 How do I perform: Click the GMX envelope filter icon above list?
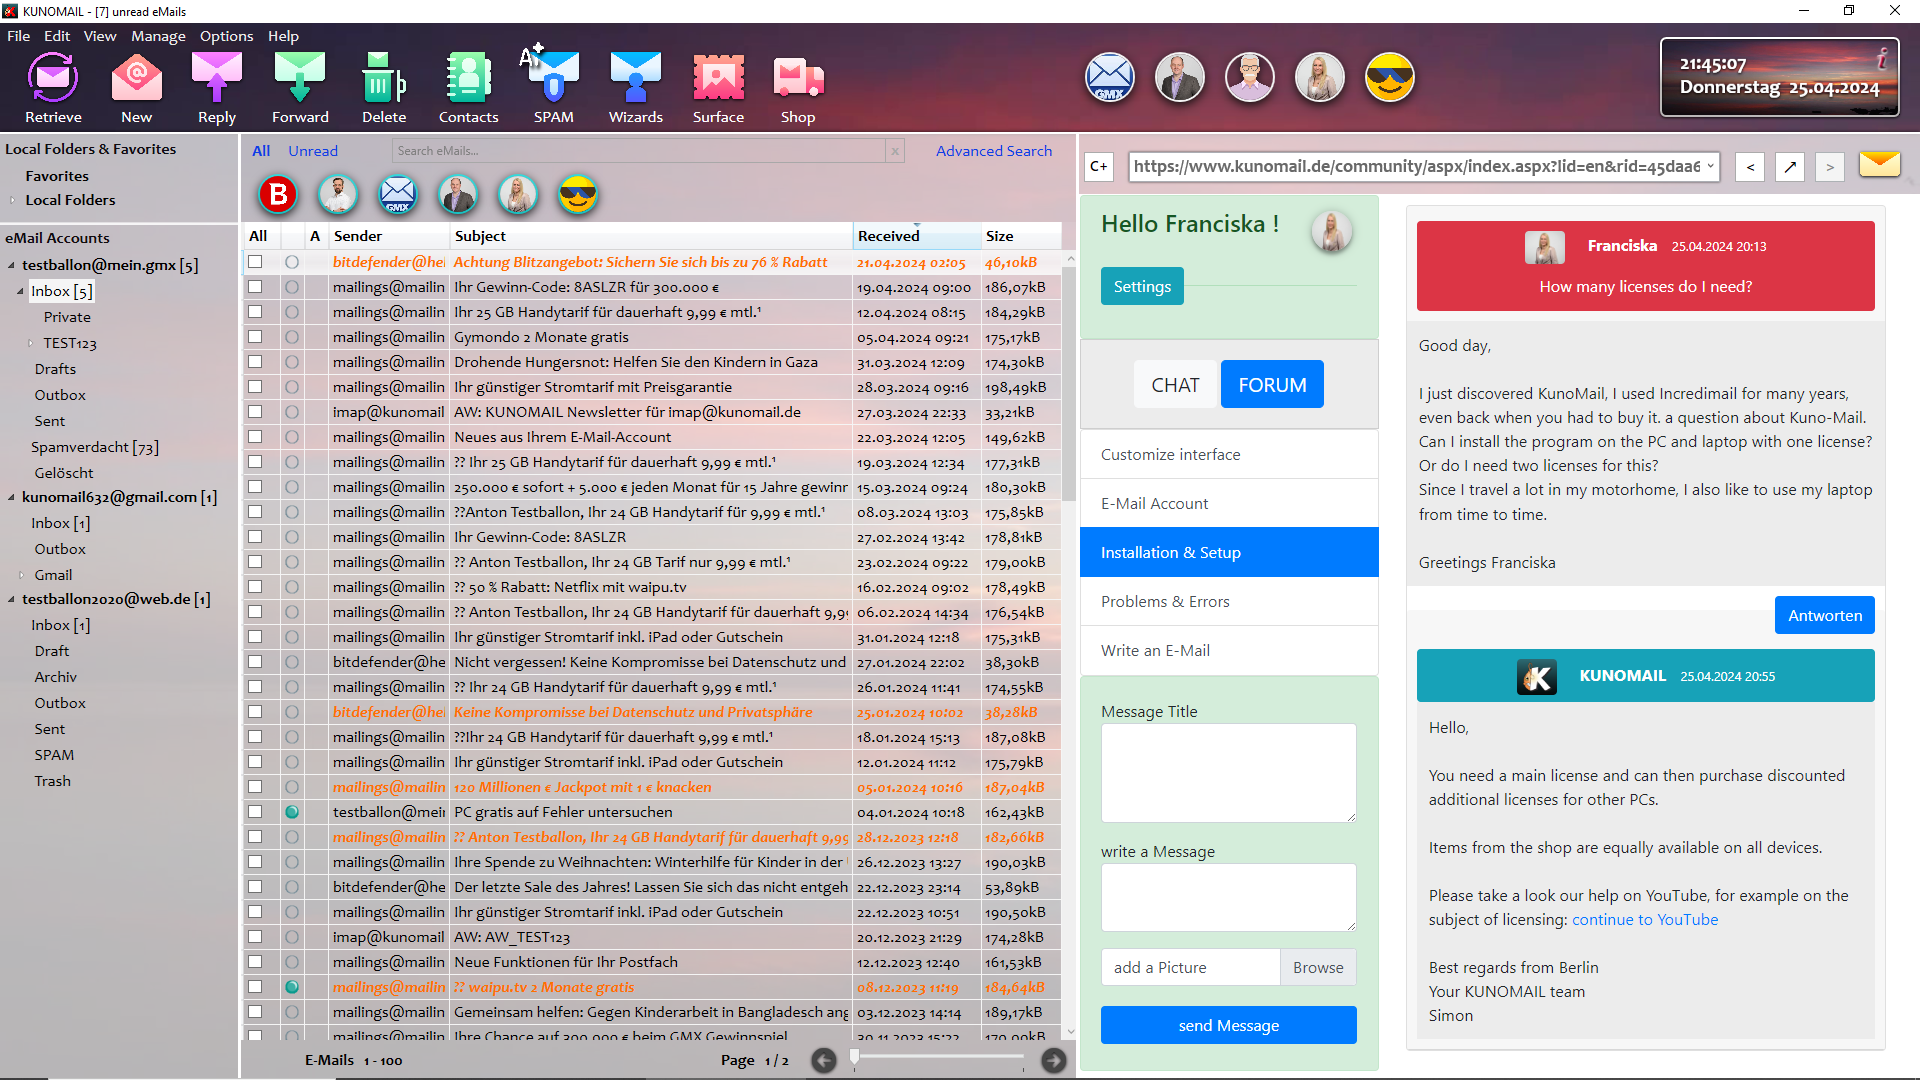(x=398, y=194)
